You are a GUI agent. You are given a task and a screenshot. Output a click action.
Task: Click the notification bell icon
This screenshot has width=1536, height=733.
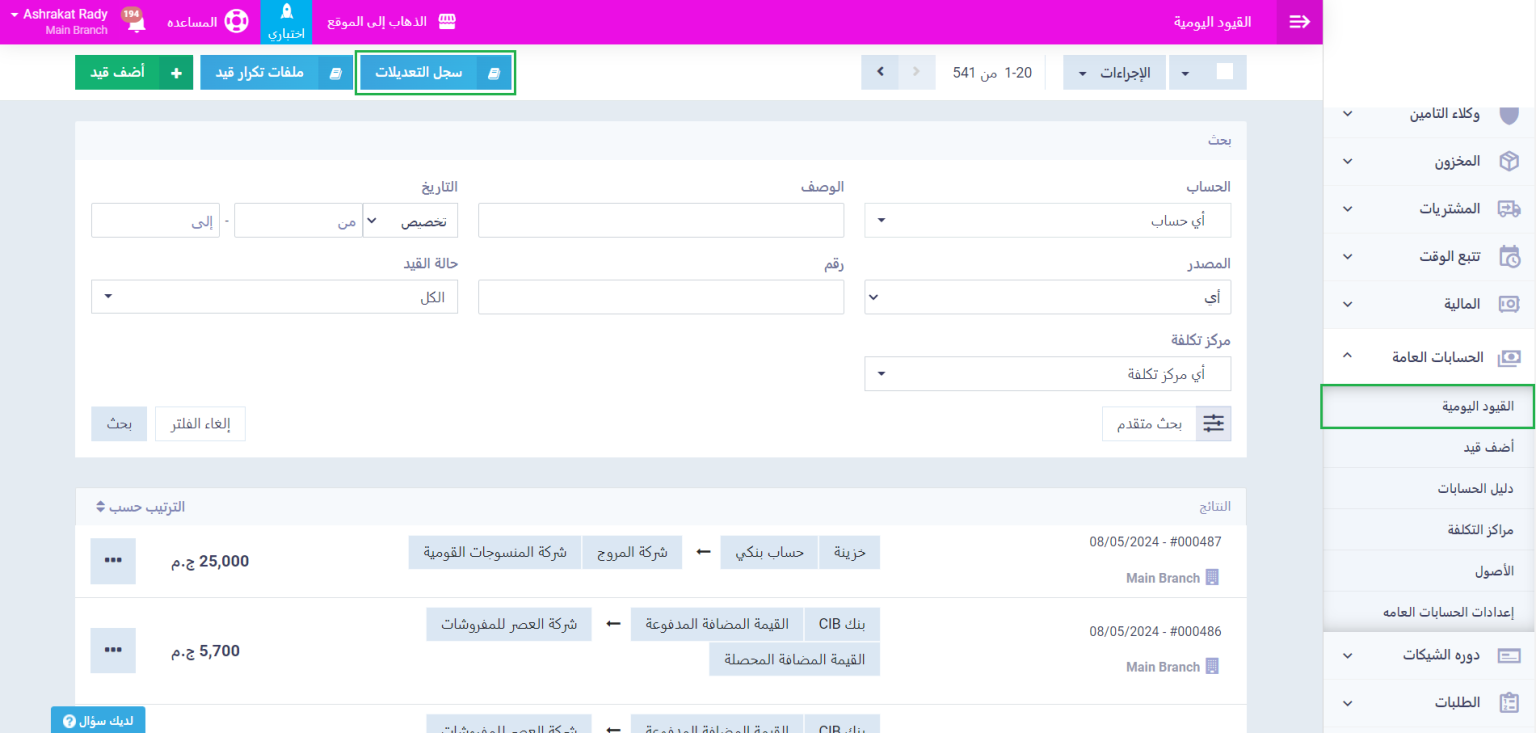point(135,24)
